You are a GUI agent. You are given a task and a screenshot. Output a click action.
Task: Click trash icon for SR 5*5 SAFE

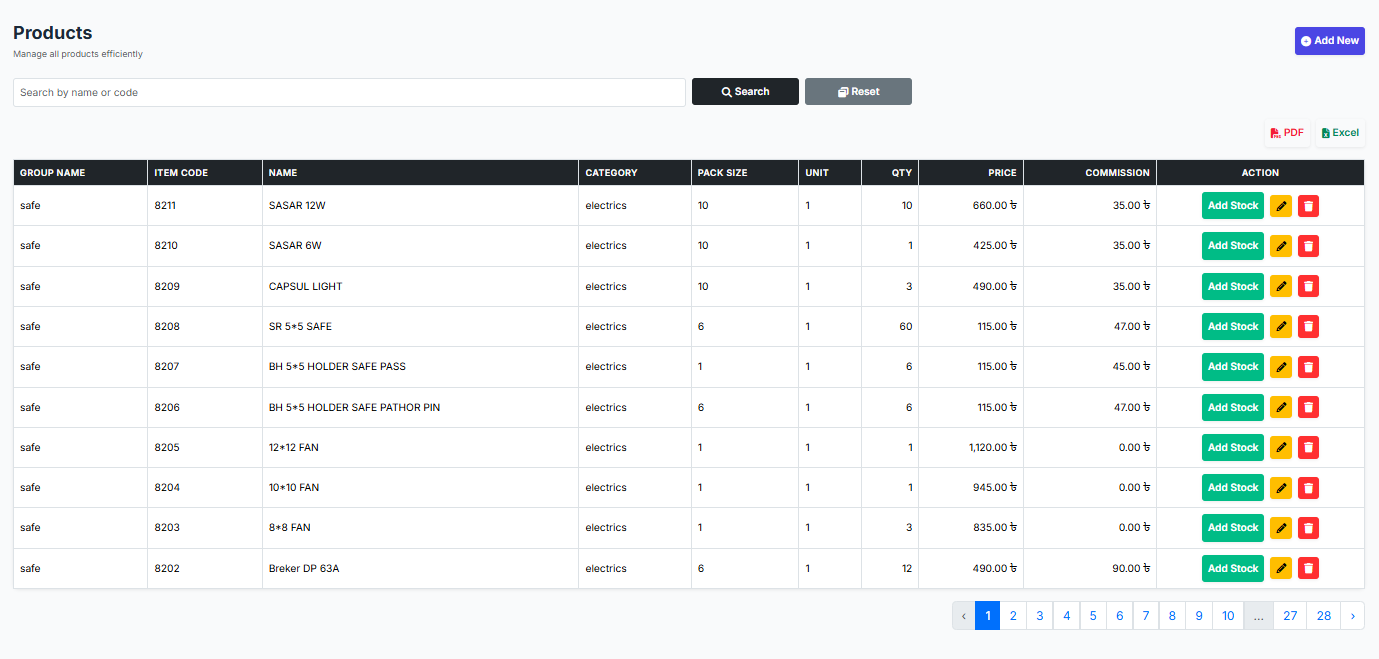coord(1308,327)
